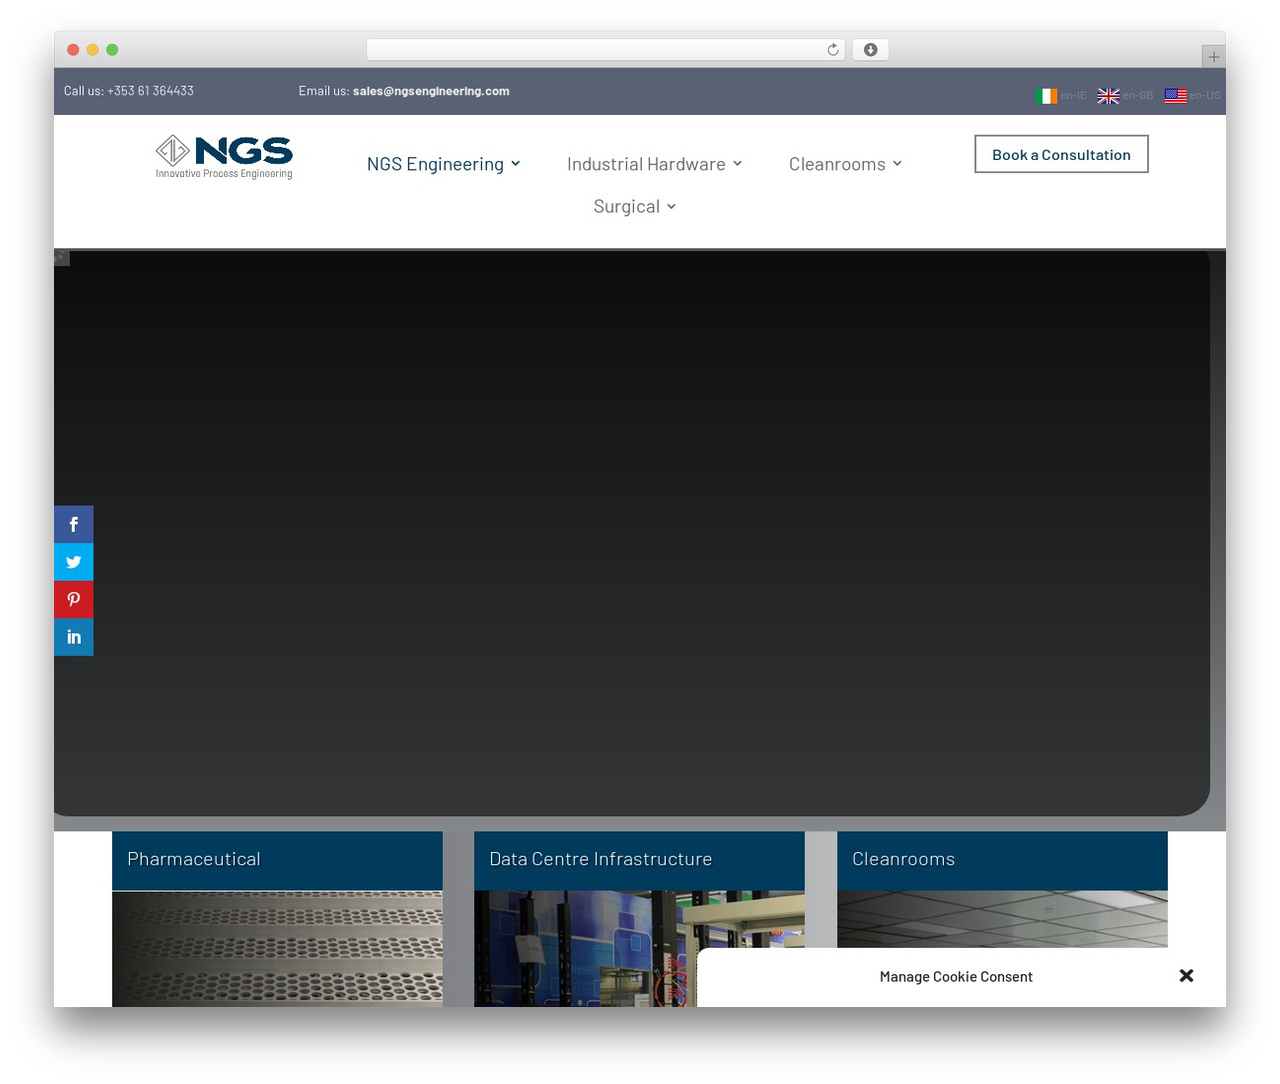Close the Manage Cookie Consent banner

click(1186, 976)
